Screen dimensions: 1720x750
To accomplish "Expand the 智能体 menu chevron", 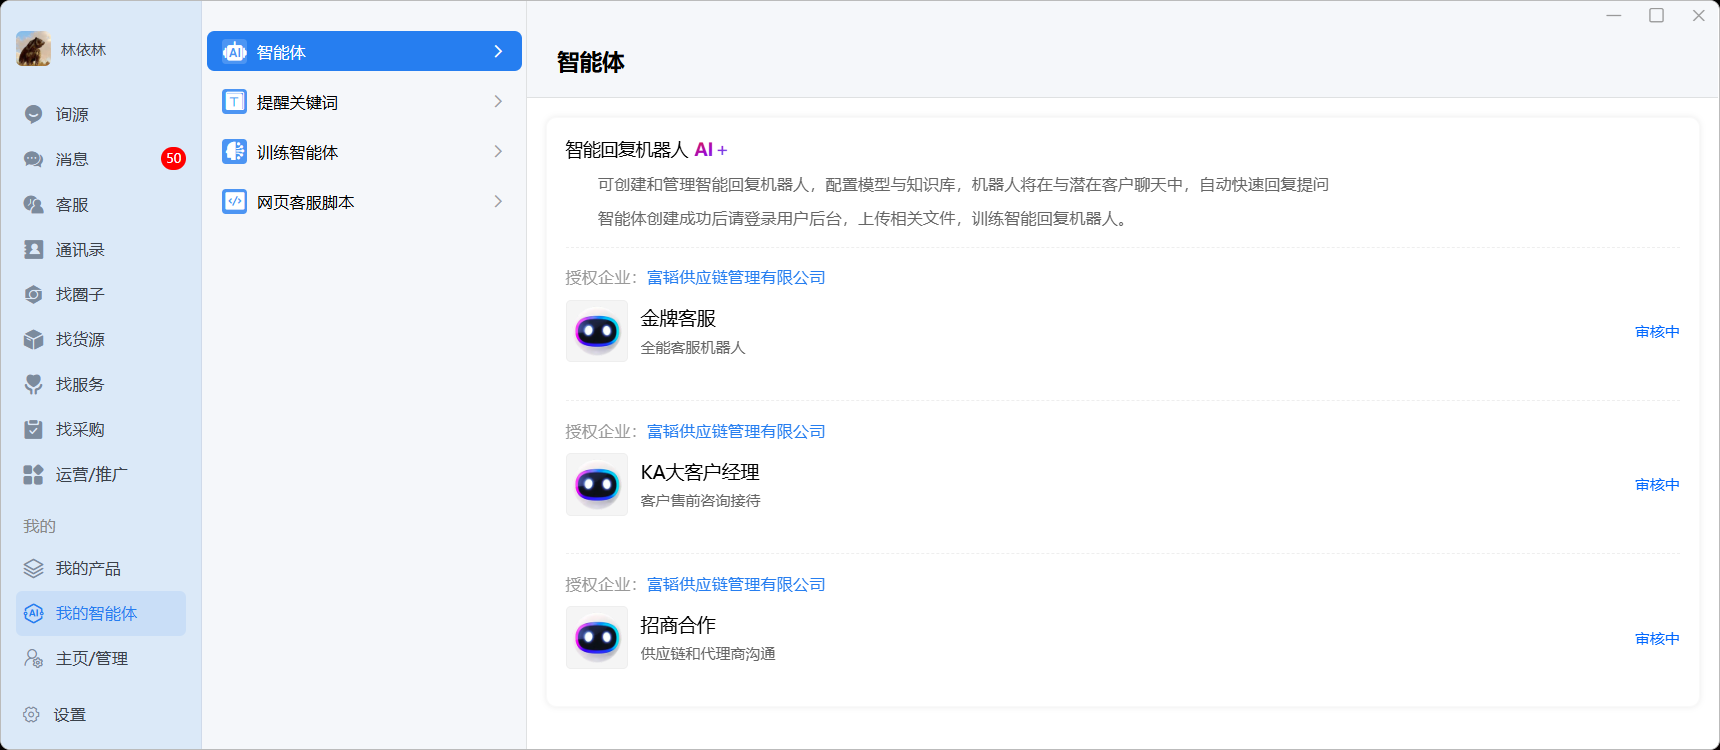I will 498,51.
